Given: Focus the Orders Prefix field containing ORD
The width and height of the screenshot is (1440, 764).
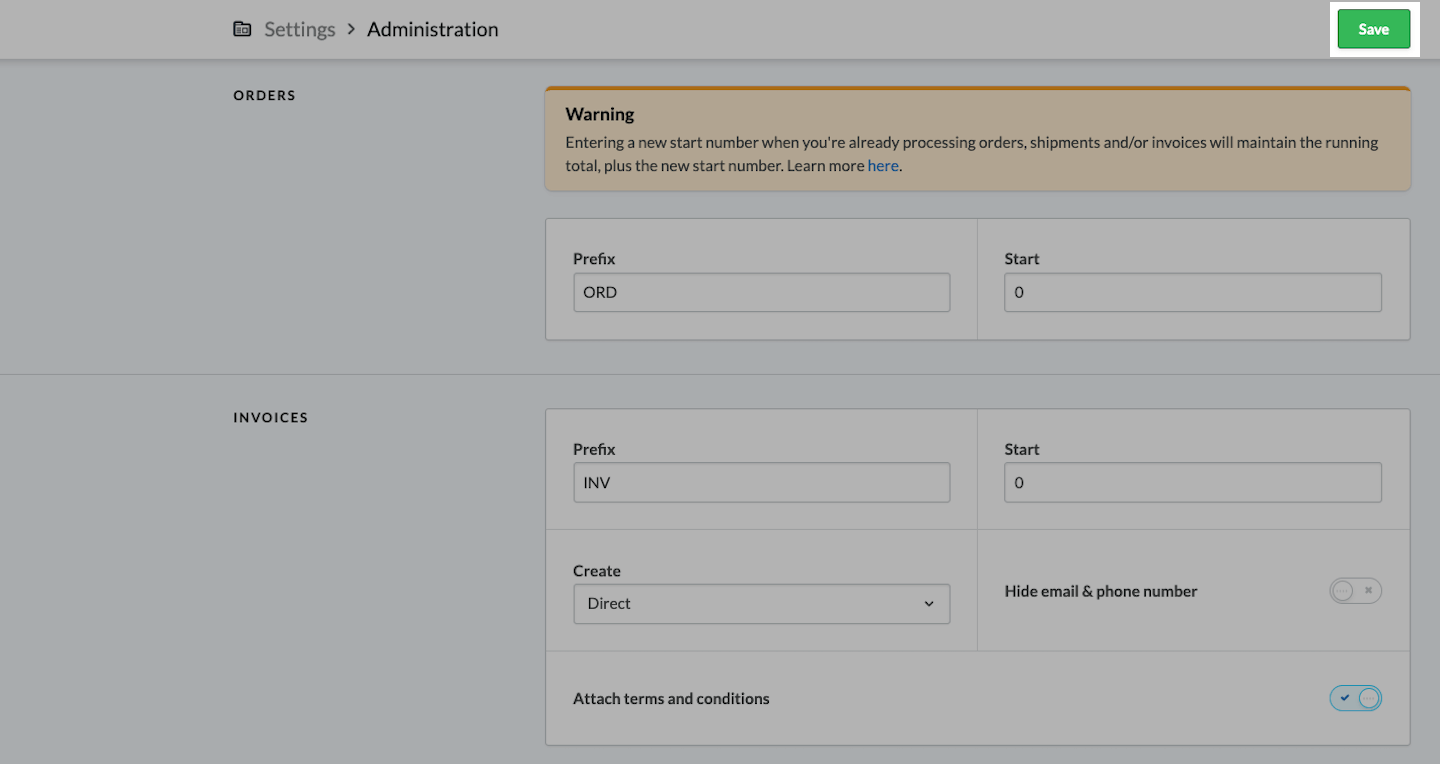Looking at the screenshot, I should coord(761,293).
